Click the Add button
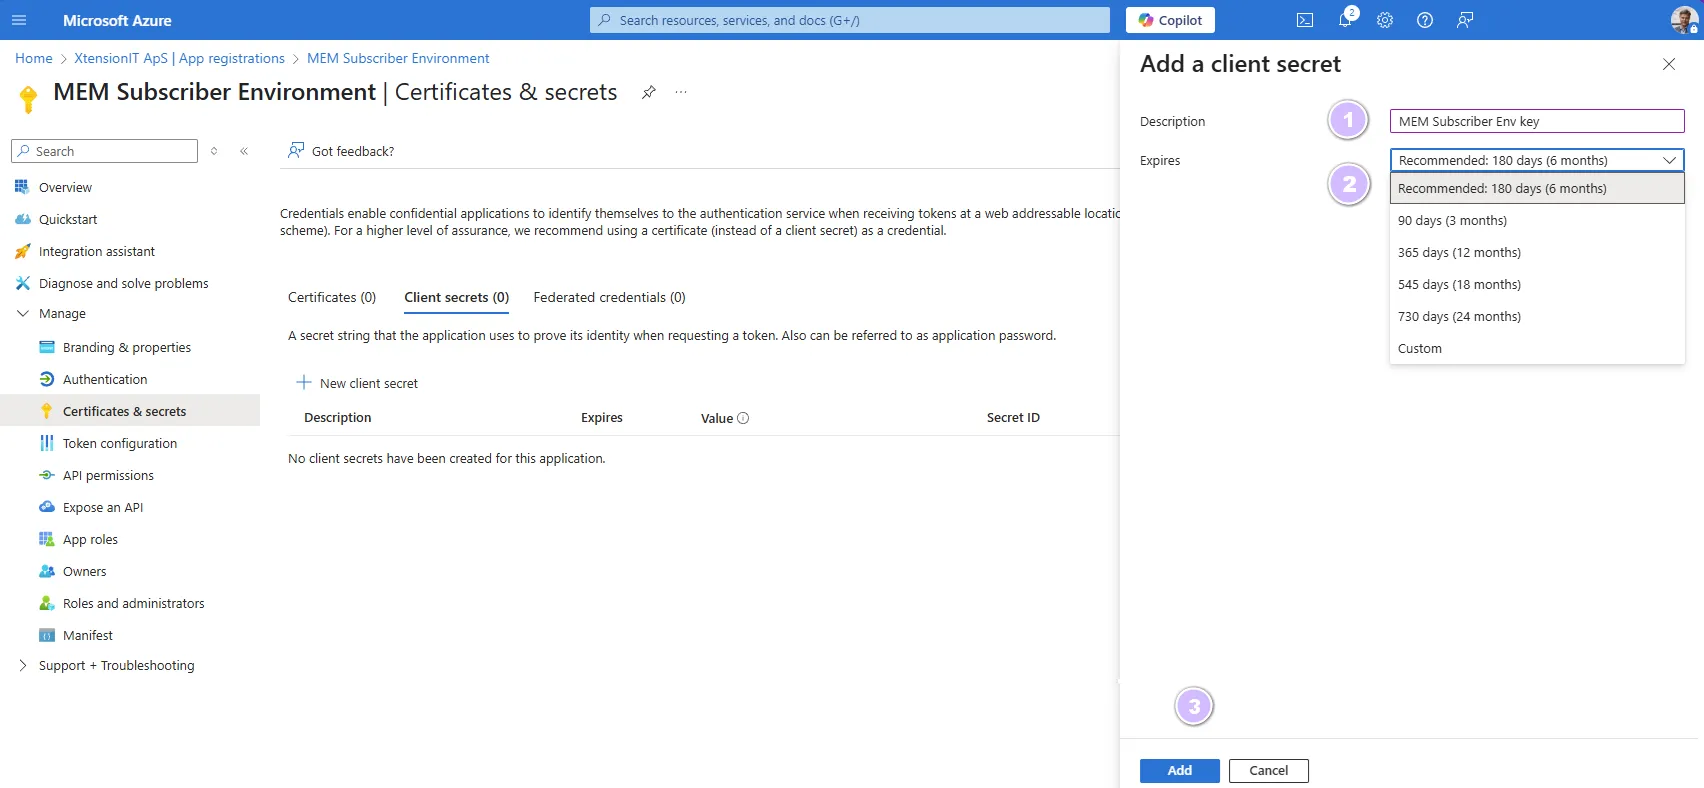 pos(1179,771)
